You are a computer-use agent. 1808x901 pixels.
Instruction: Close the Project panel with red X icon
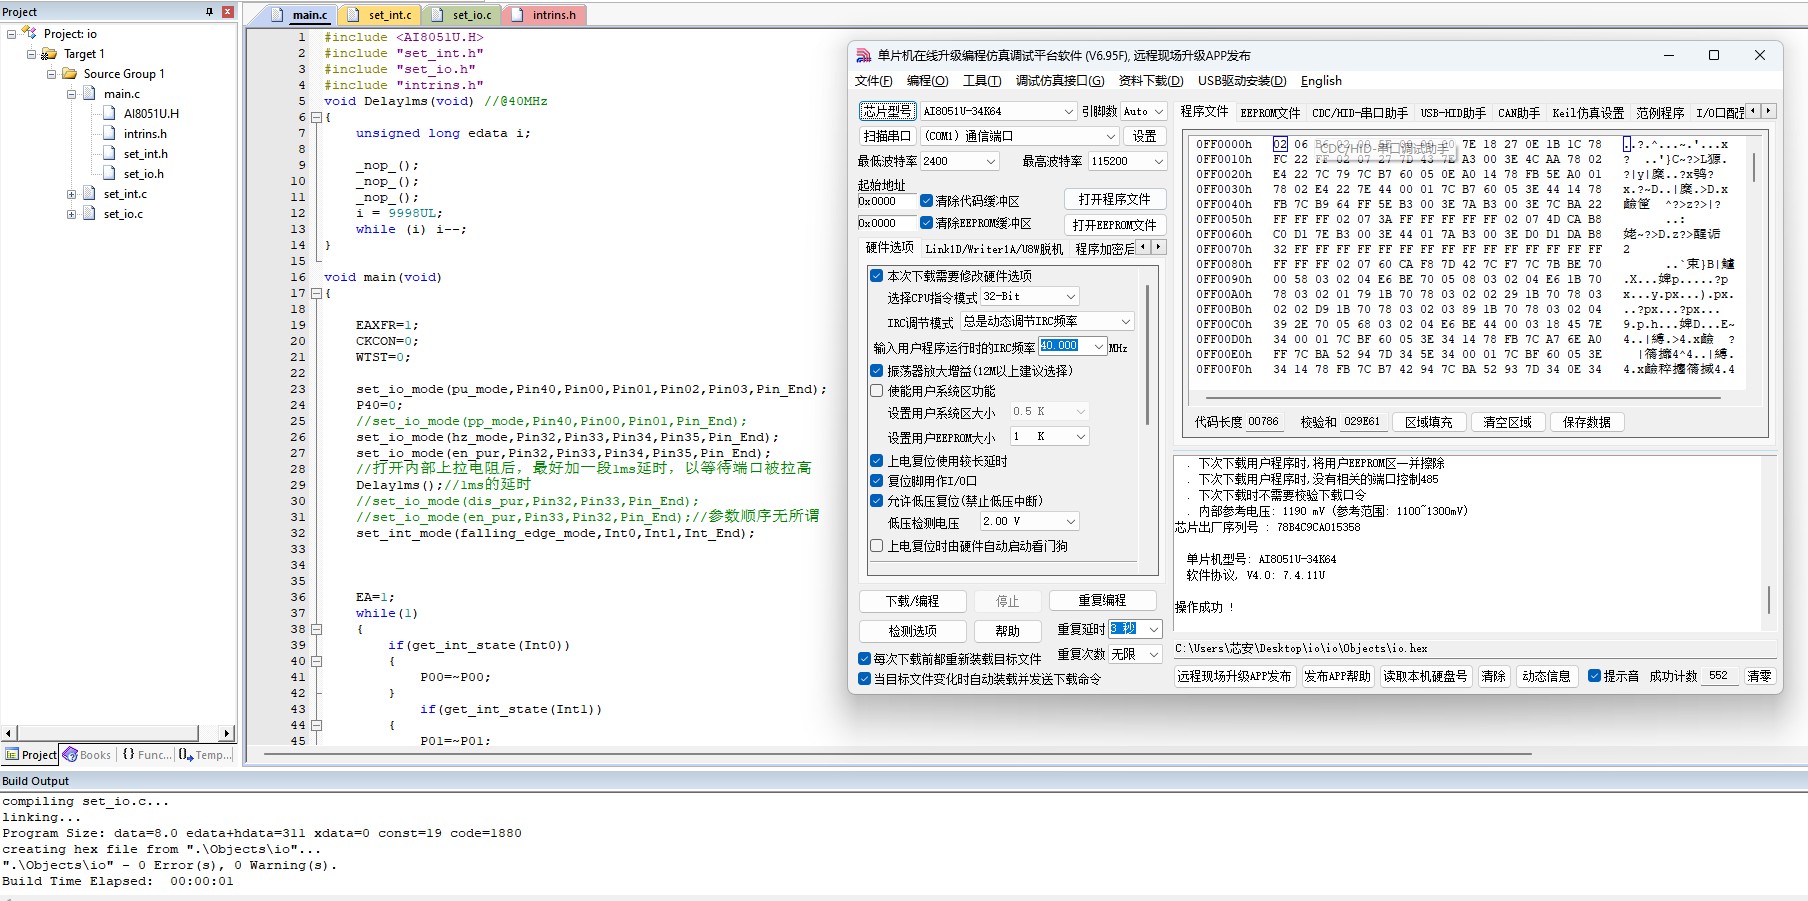pos(227,12)
